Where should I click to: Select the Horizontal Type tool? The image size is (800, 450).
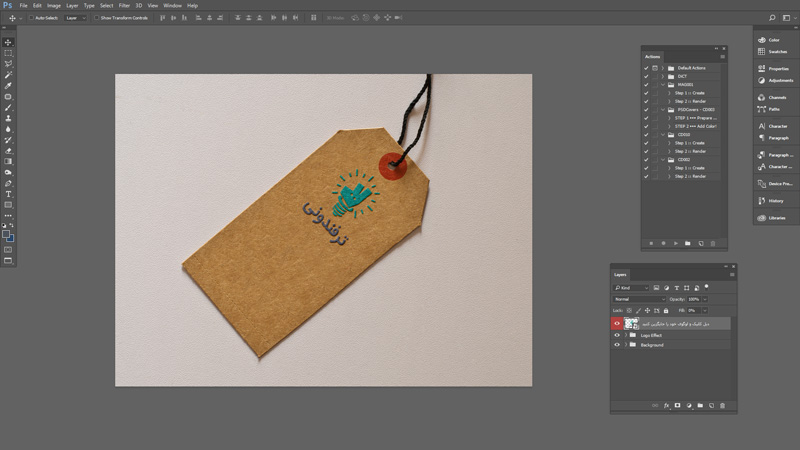click(x=8, y=194)
